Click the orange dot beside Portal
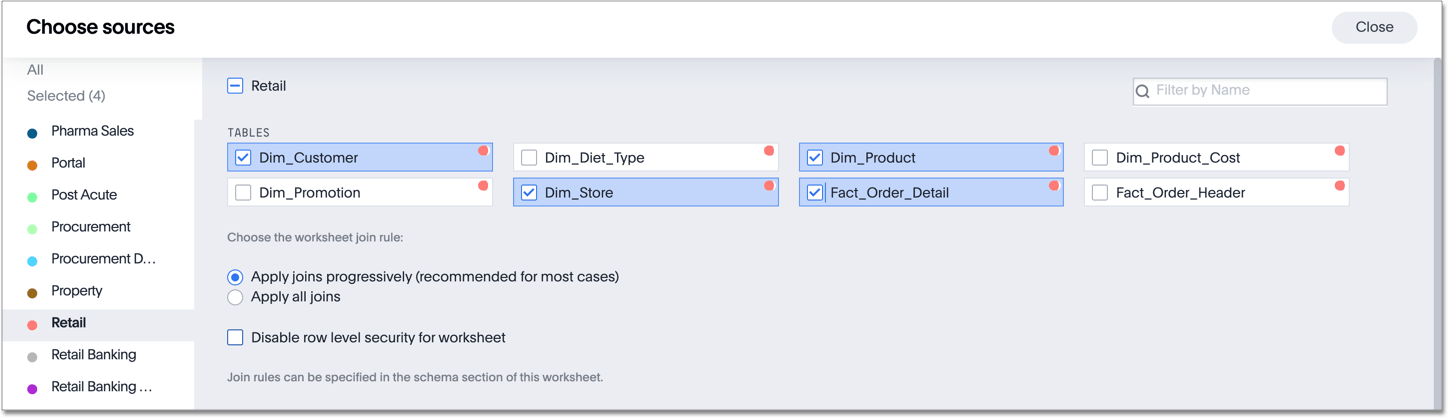This screenshot has height=418, width=1448. (32, 165)
